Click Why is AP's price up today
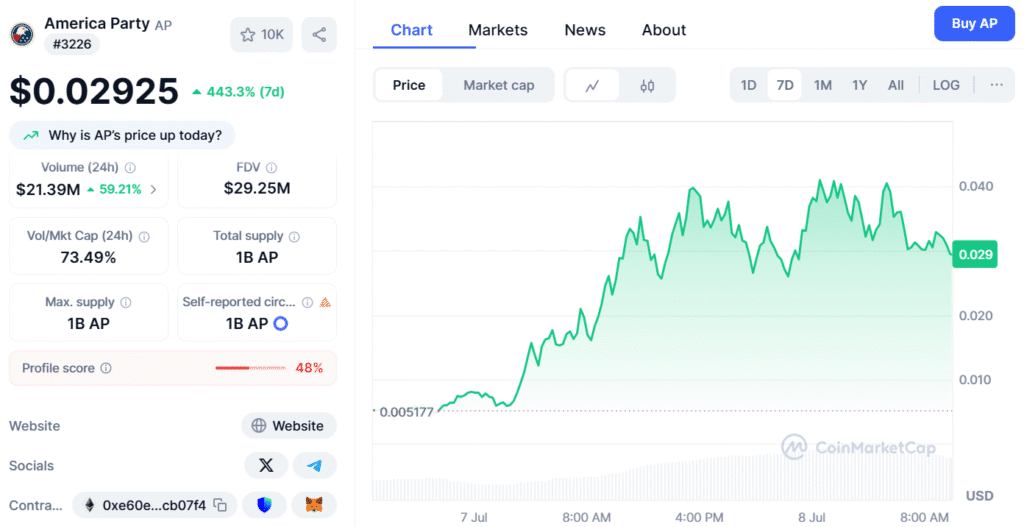This screenshot has height=527, width=1024. click(122, 136)
